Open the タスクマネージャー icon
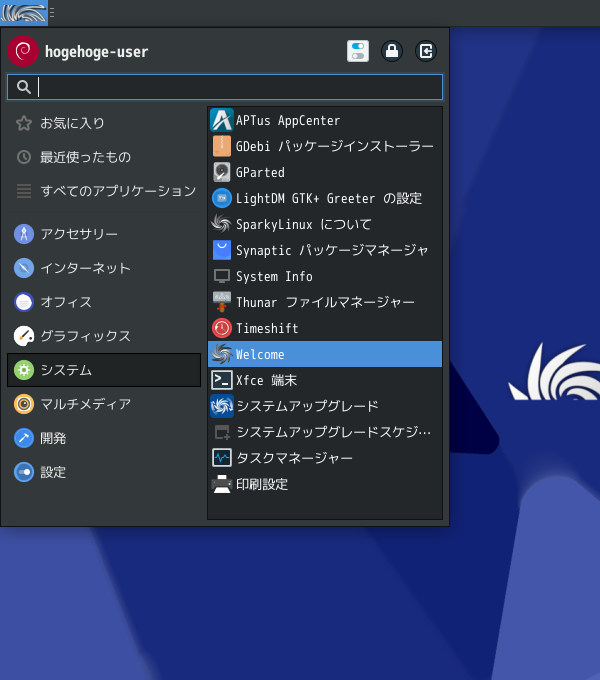The image size is (600, 680). point(222,458)
